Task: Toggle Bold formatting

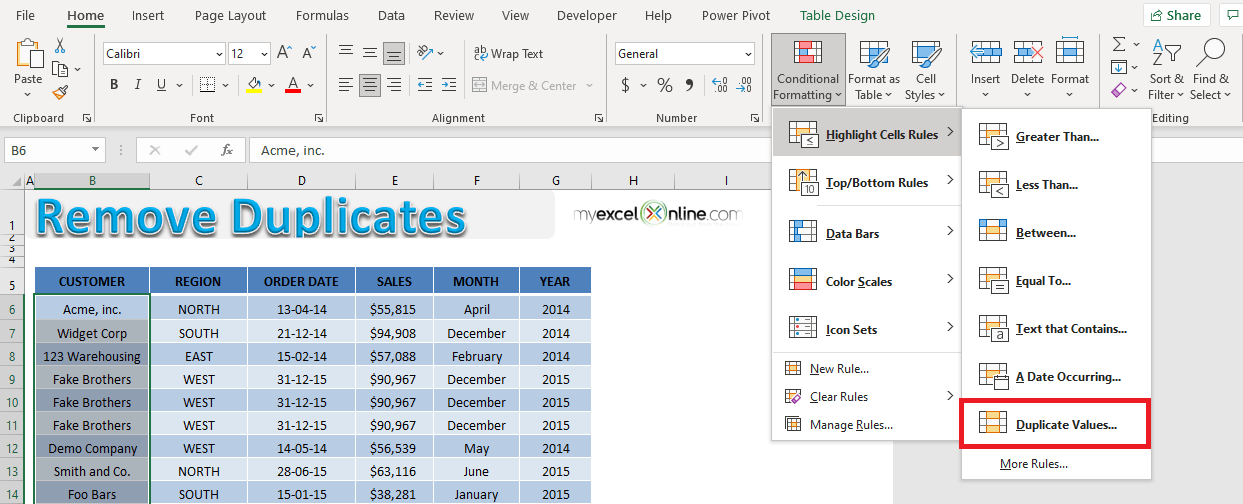Action: 115,85
